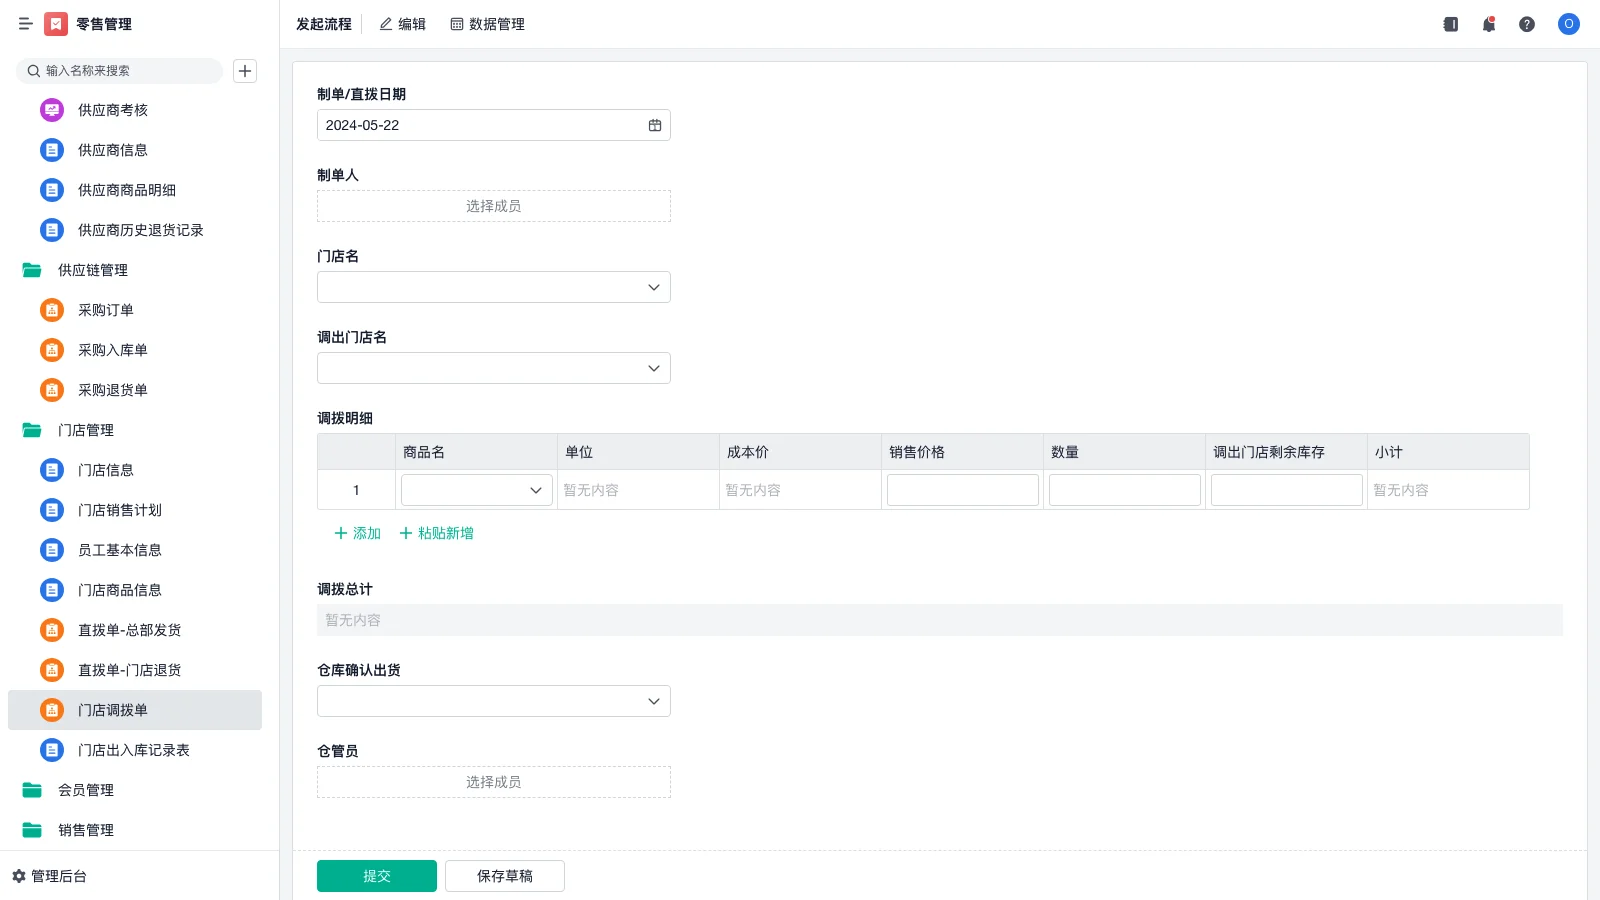1600x900 pixels.
Task: Click the red 零售管理 app icon
Action: (55, 23)
